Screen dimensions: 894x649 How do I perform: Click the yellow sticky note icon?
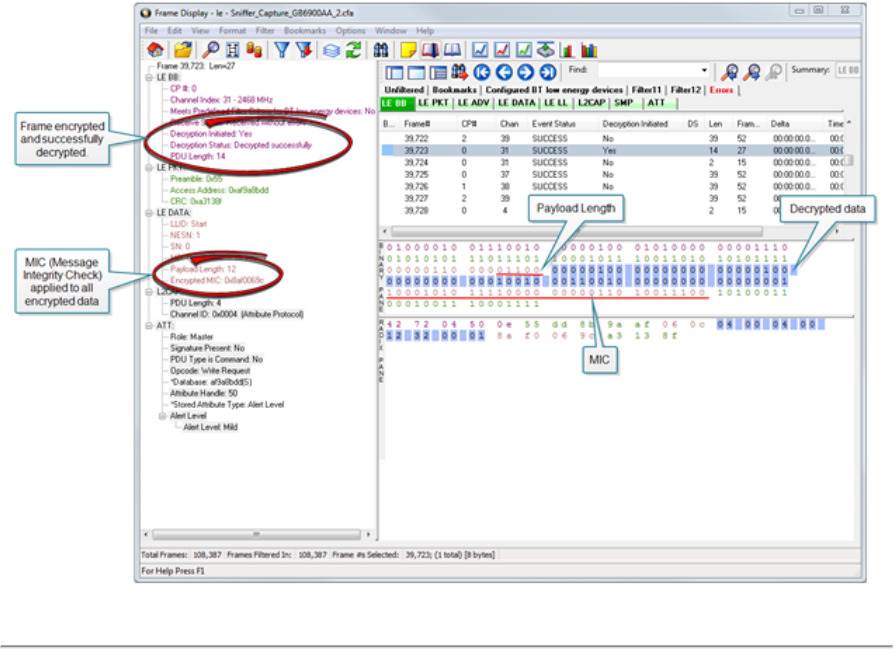(x=408, y=49)
